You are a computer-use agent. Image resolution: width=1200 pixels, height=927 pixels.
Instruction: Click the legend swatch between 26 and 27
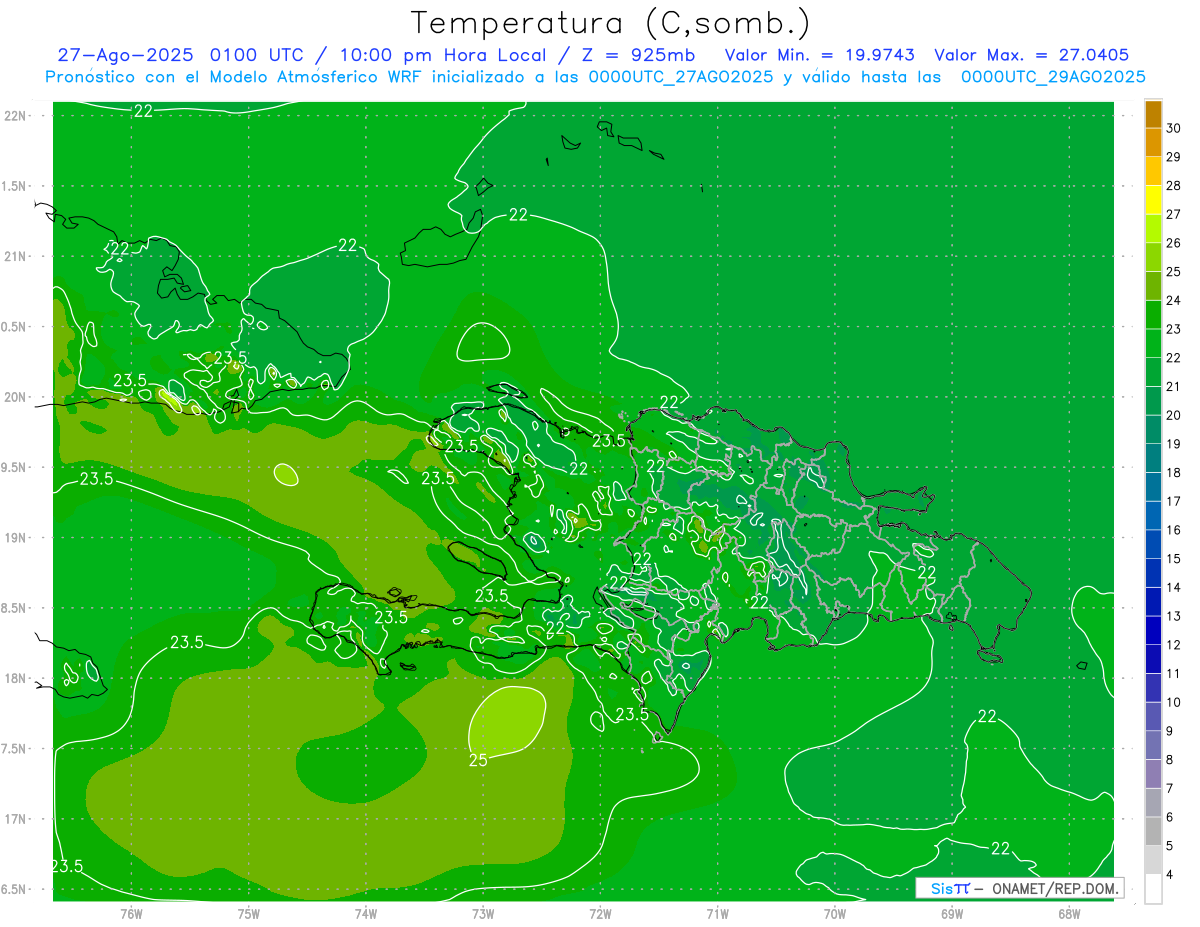coord(1153,229)
